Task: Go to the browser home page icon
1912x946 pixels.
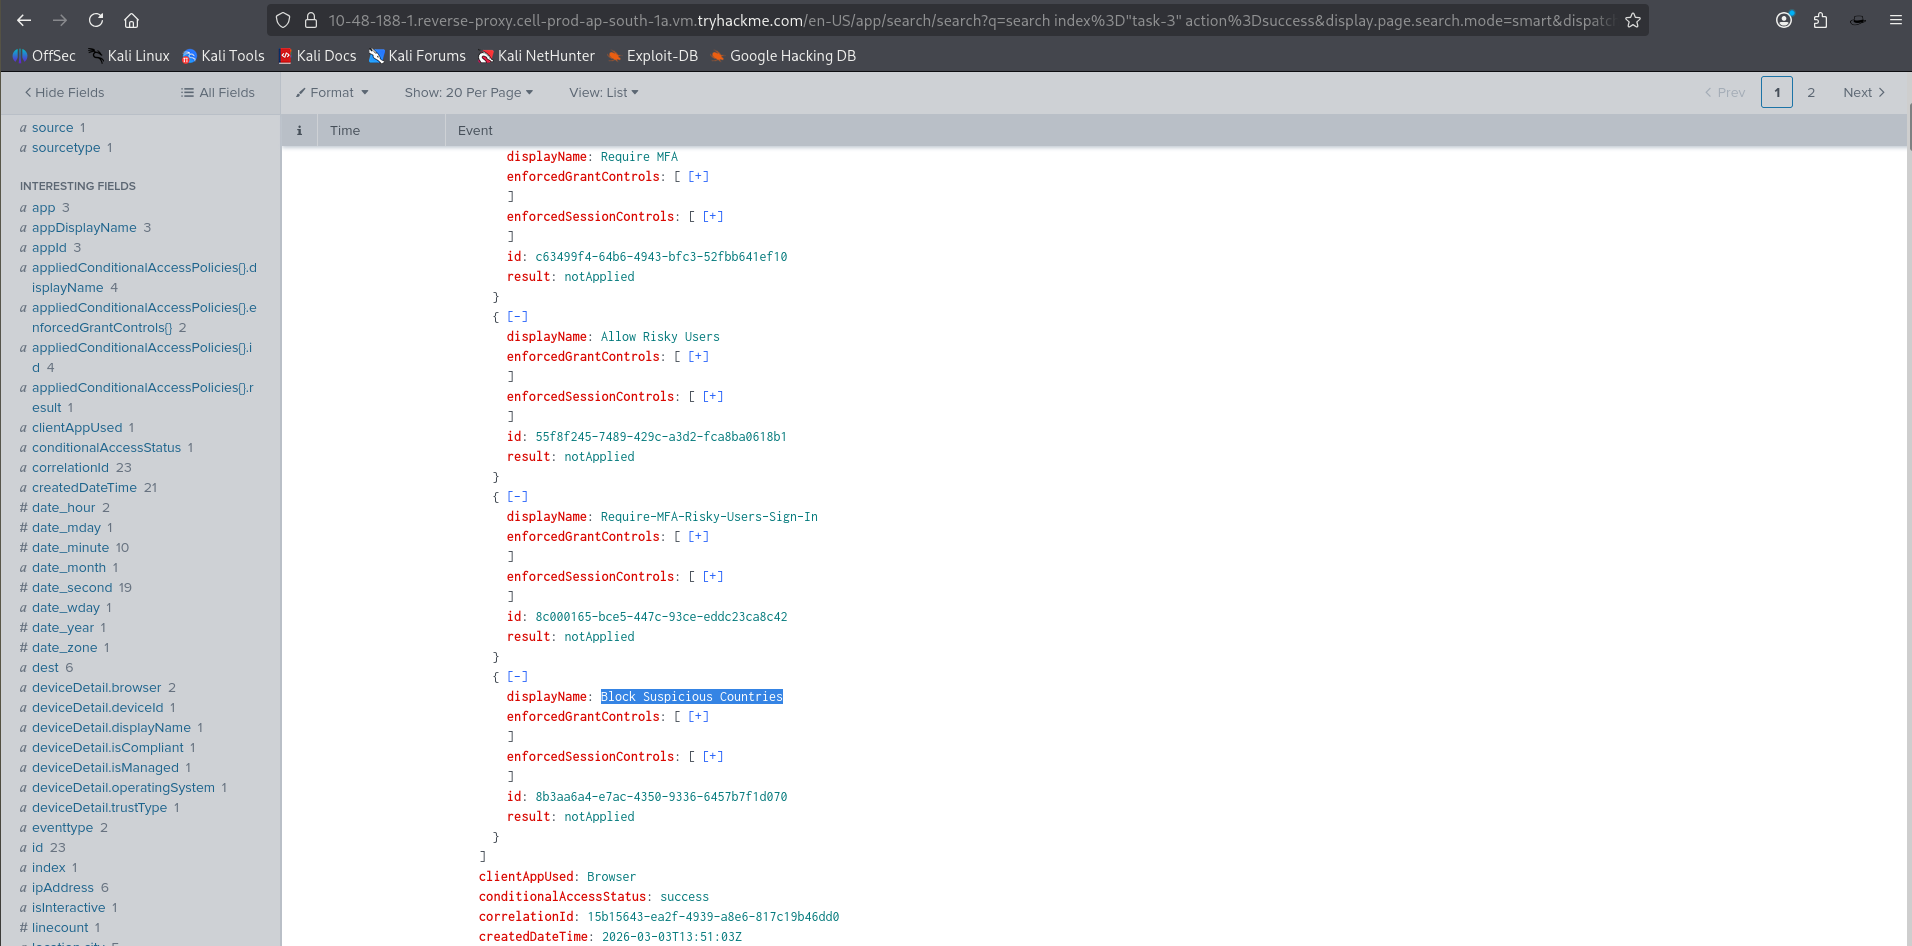Action: pos(131,20)
